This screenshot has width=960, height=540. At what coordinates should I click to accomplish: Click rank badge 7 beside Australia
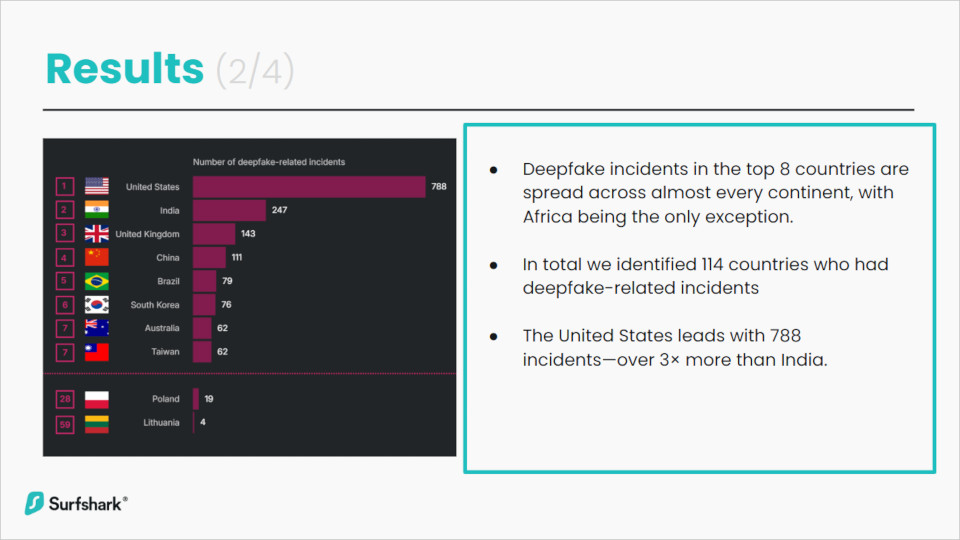(65, 328)
